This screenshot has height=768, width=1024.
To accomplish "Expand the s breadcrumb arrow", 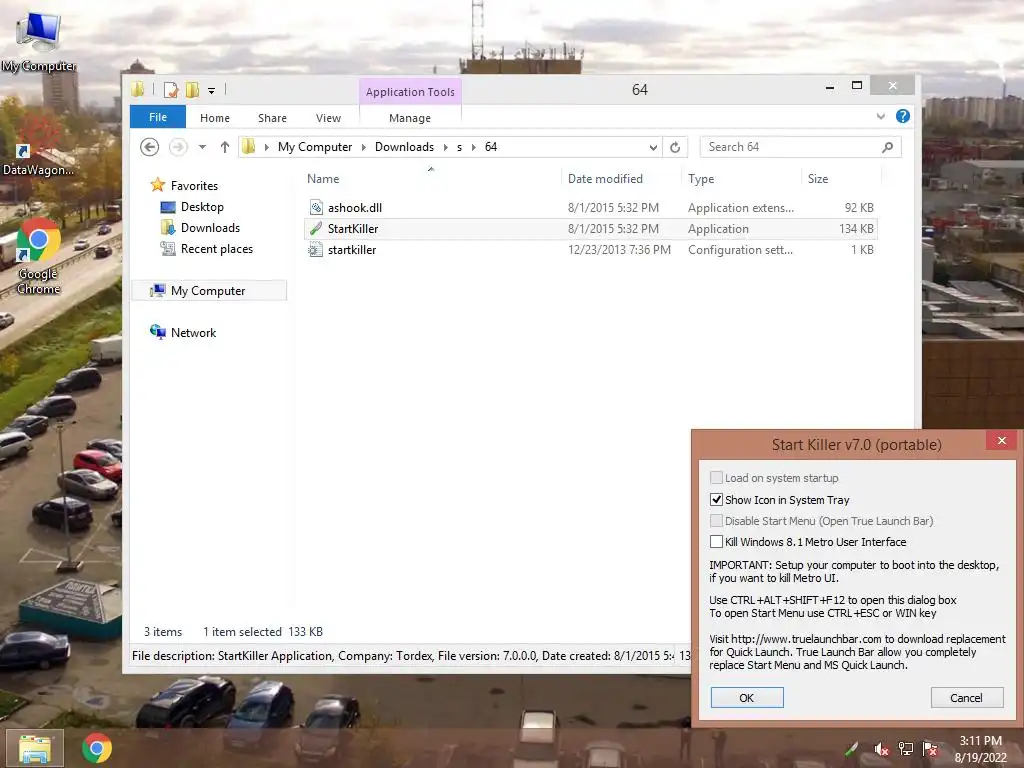I will 473,147.
